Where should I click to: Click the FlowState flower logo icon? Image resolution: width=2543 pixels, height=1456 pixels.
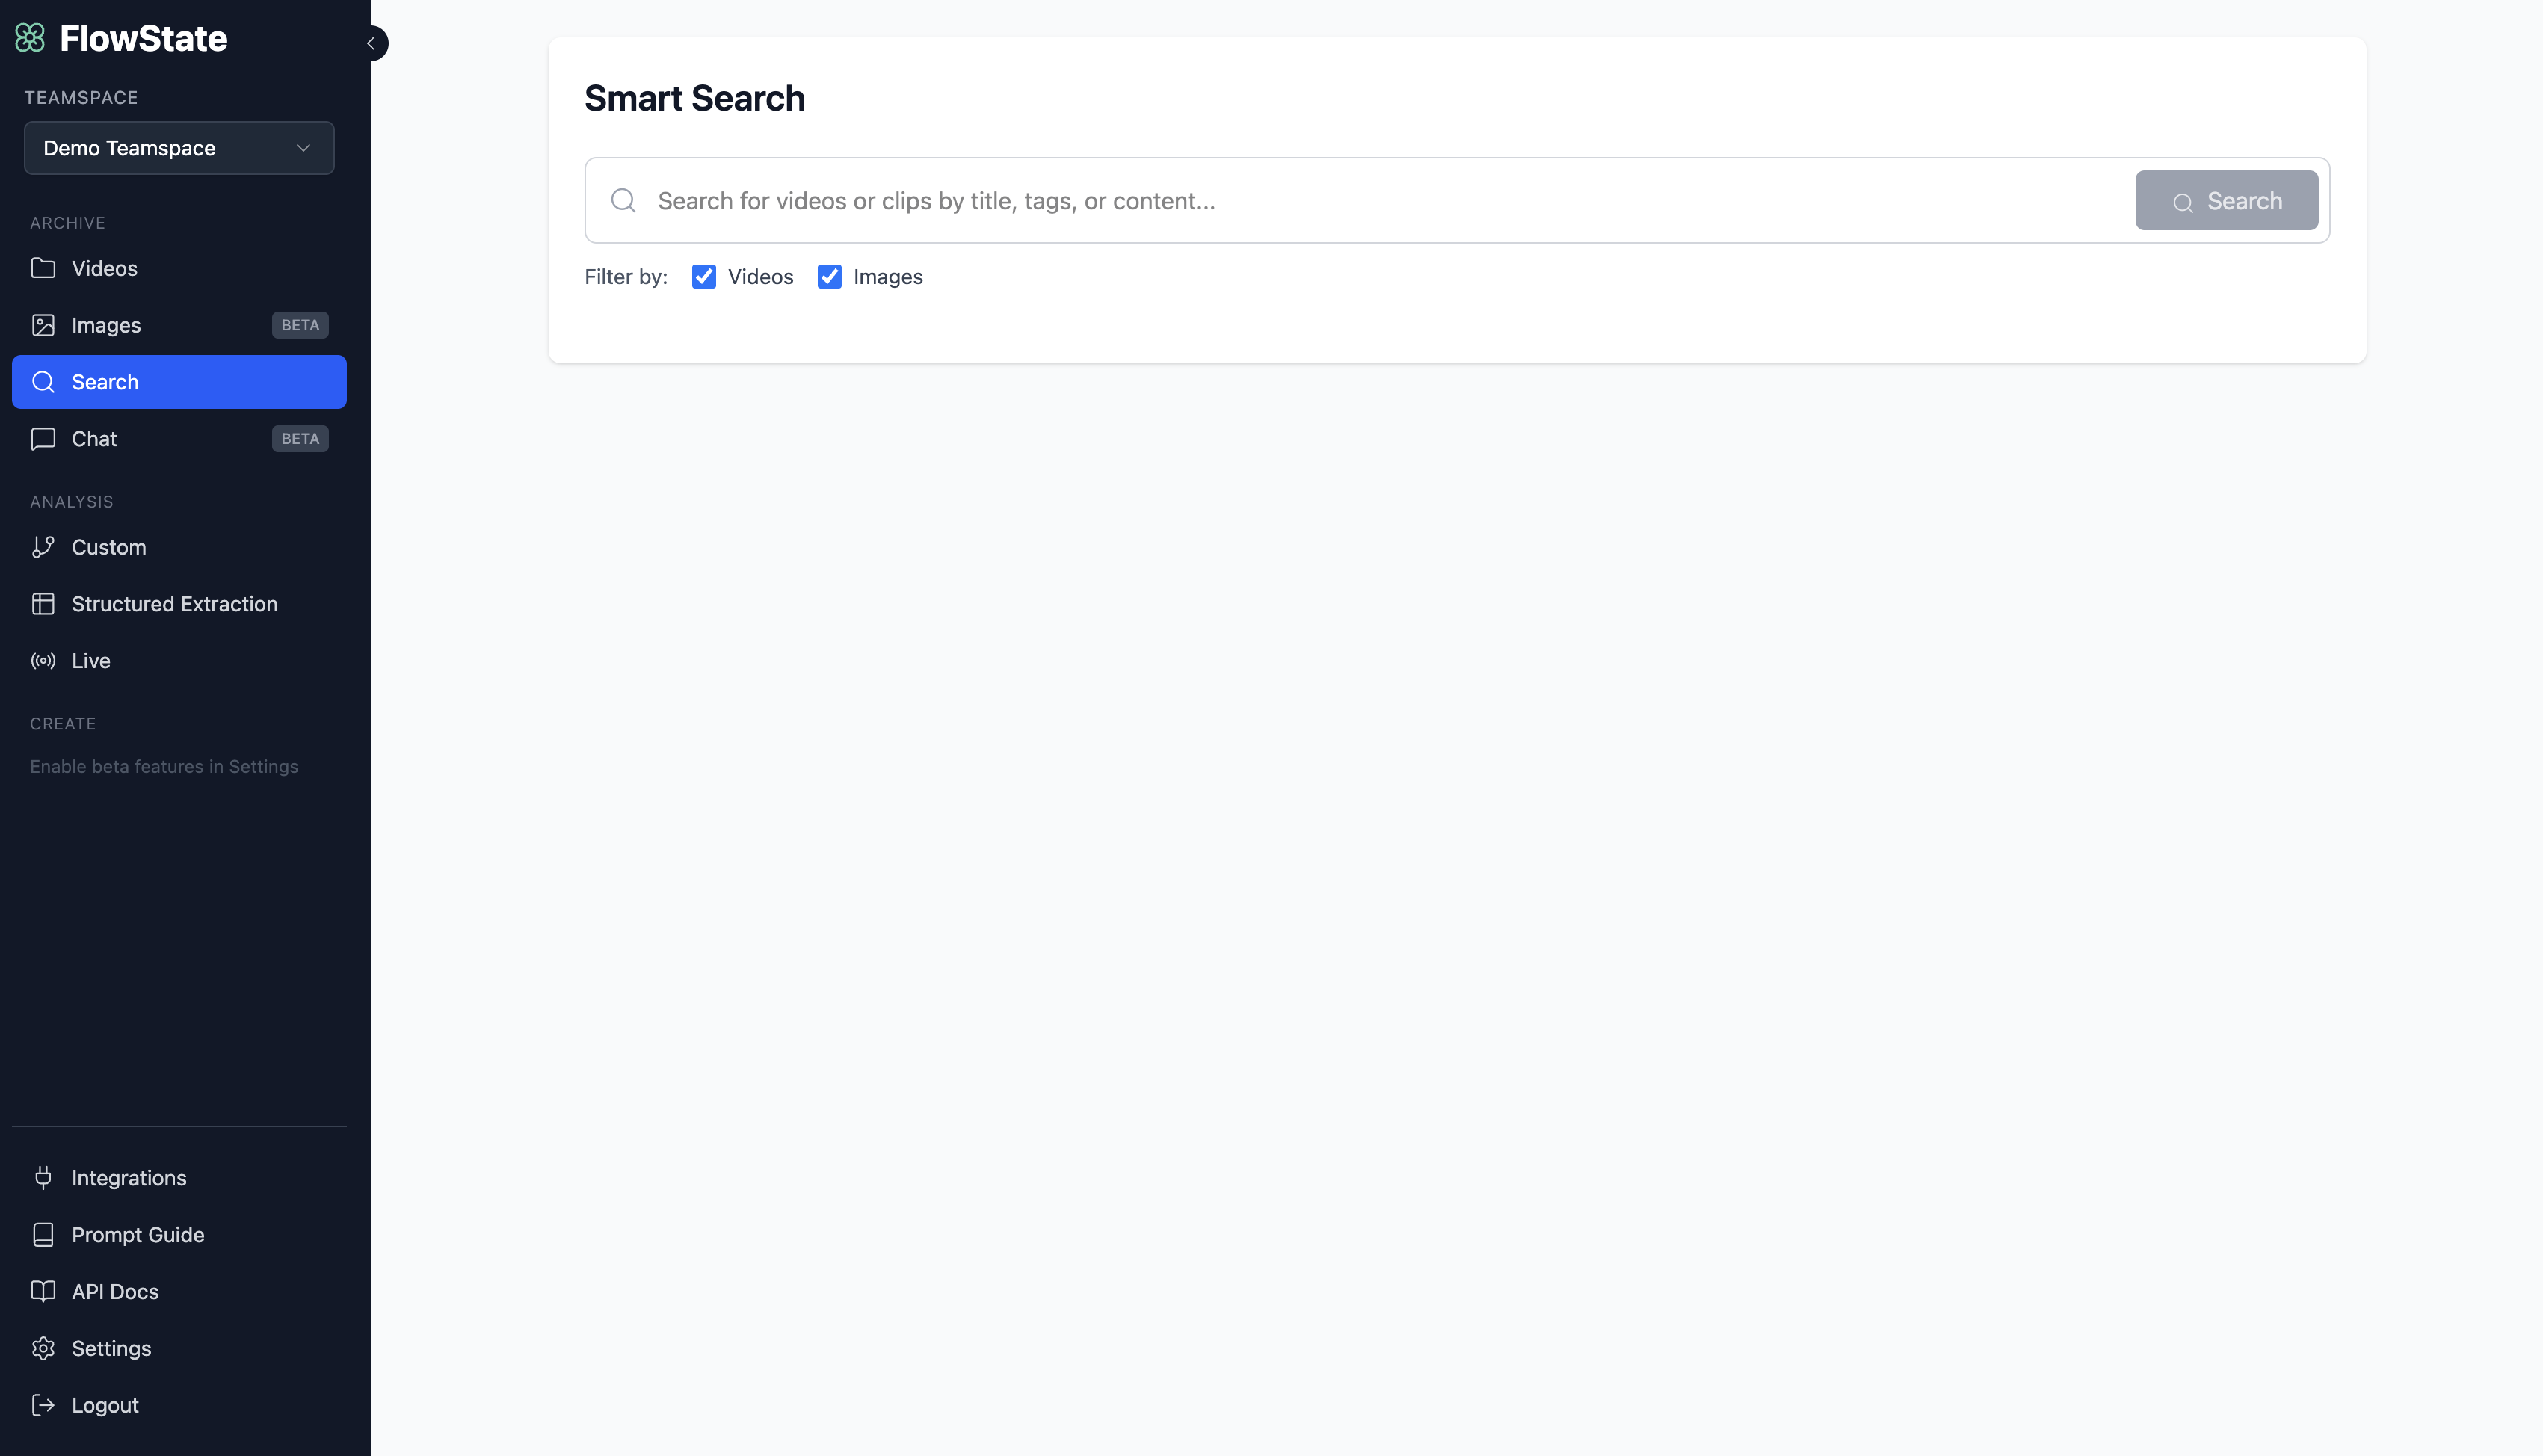coord(30,38)
